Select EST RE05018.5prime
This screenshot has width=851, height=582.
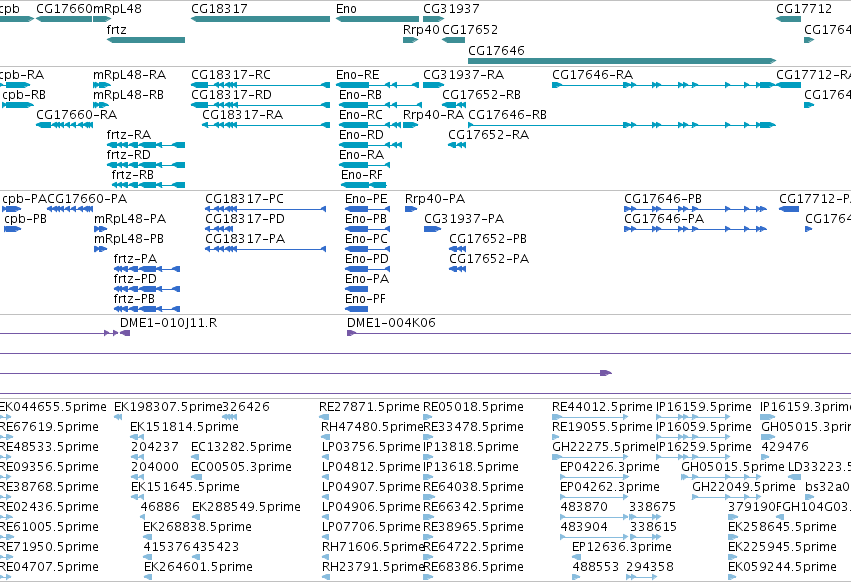(473, 407)
